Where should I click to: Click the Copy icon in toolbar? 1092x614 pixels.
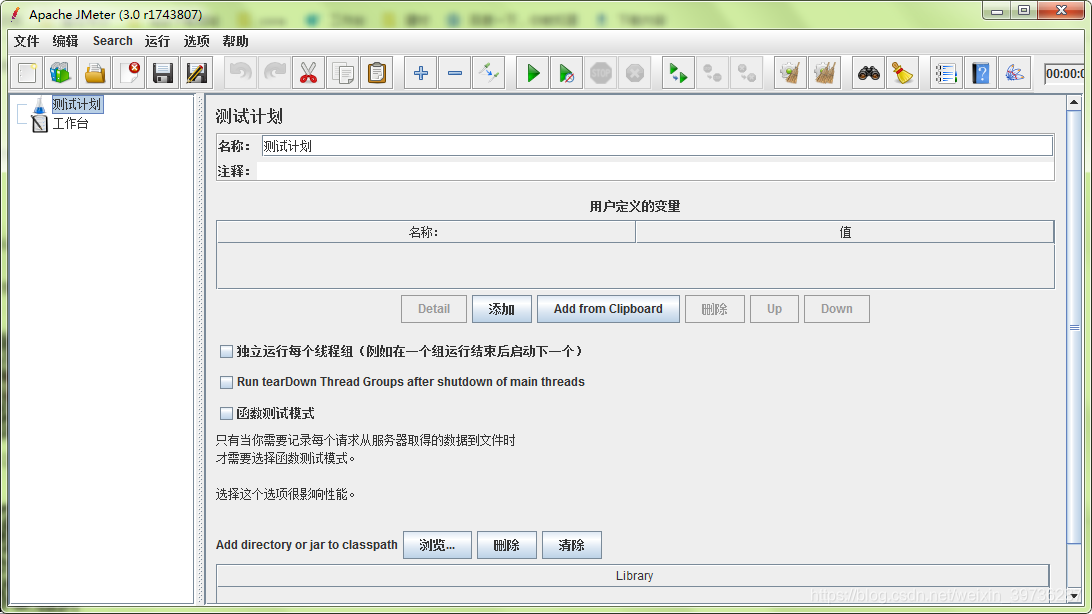pos(343,73)
